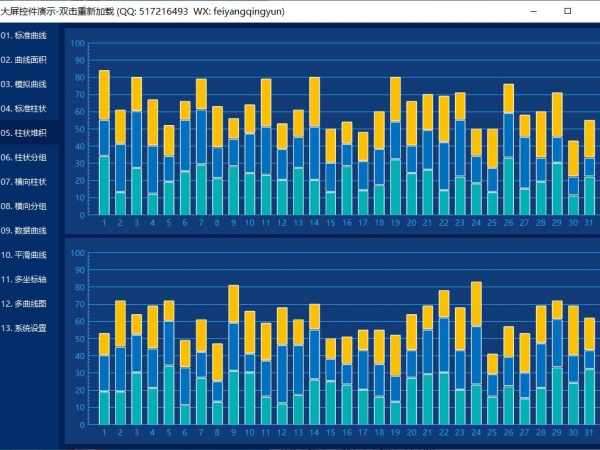600x450 pixels.
Task: Click the yellow segment of bar 1 in top chart
Action: tap(104, 95)
